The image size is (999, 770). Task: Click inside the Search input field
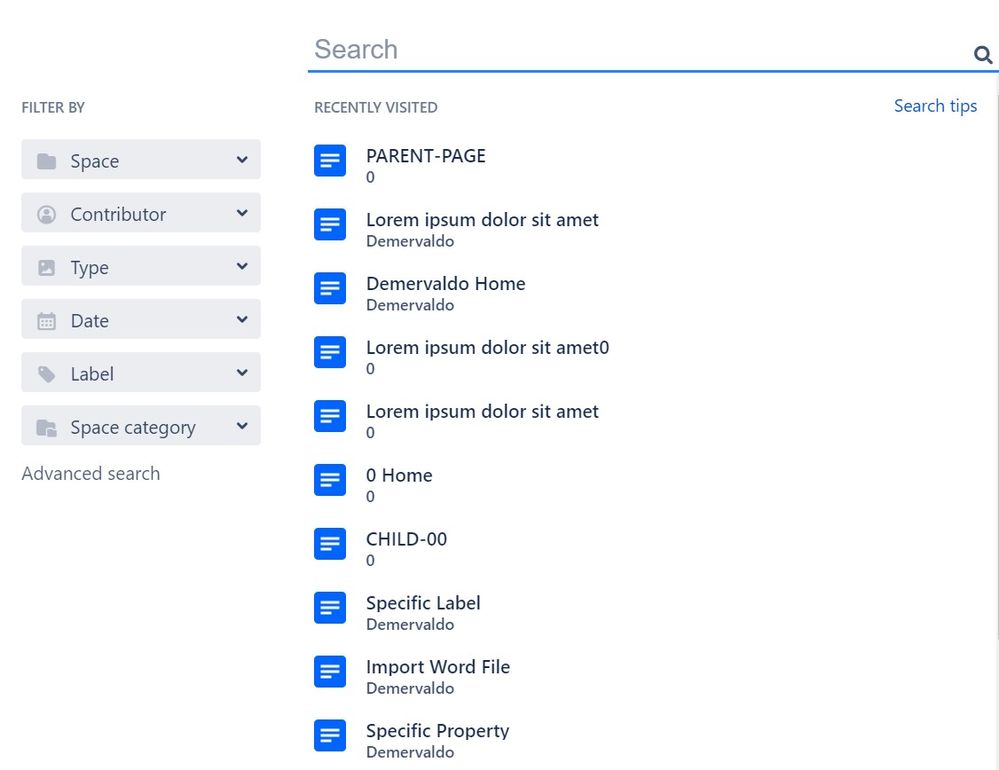click(x=600, y=48)
